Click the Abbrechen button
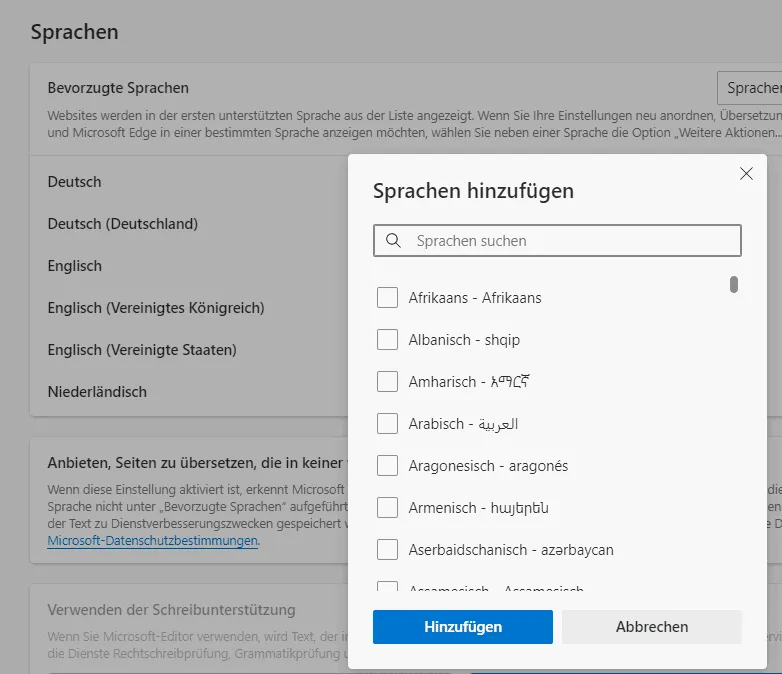Image resolution: width=782 pixels, height=674 pixels. [x=651, y=627]
